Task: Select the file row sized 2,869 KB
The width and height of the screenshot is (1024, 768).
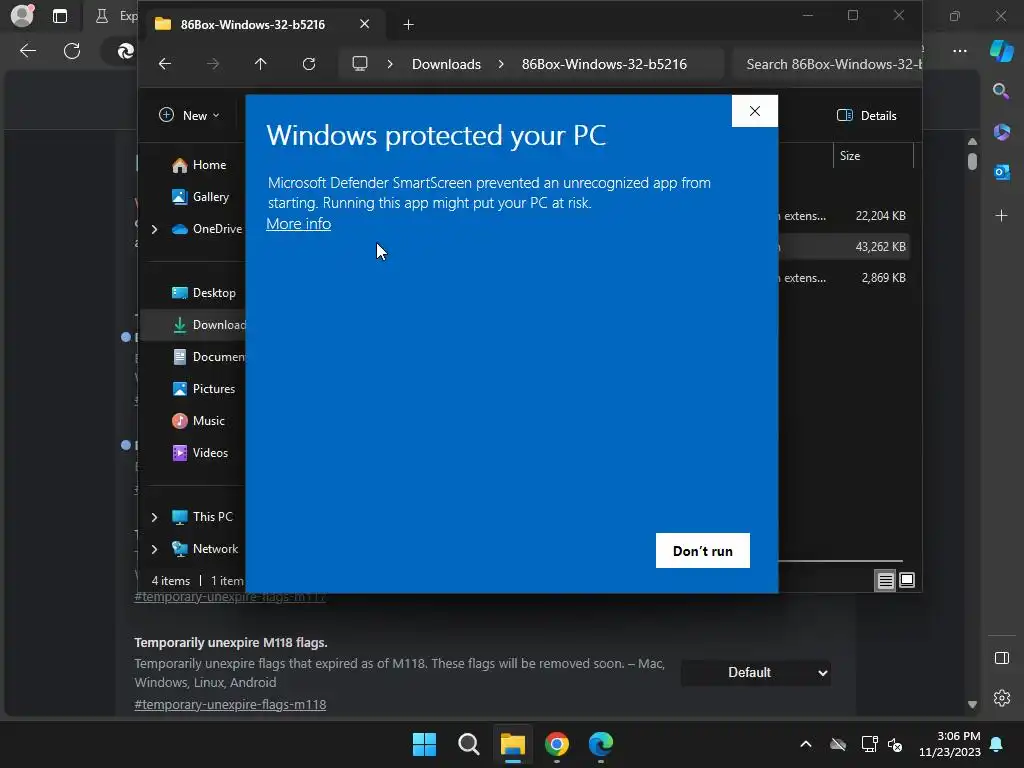Action: pos(842,278)
